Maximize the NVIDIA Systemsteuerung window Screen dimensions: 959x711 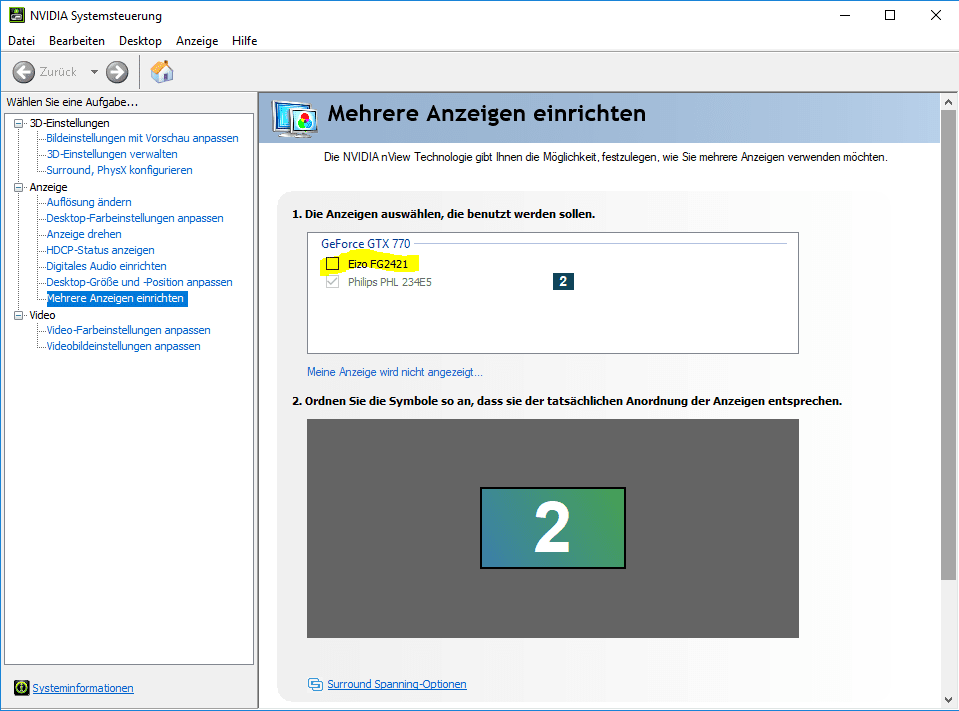point(890,15)
